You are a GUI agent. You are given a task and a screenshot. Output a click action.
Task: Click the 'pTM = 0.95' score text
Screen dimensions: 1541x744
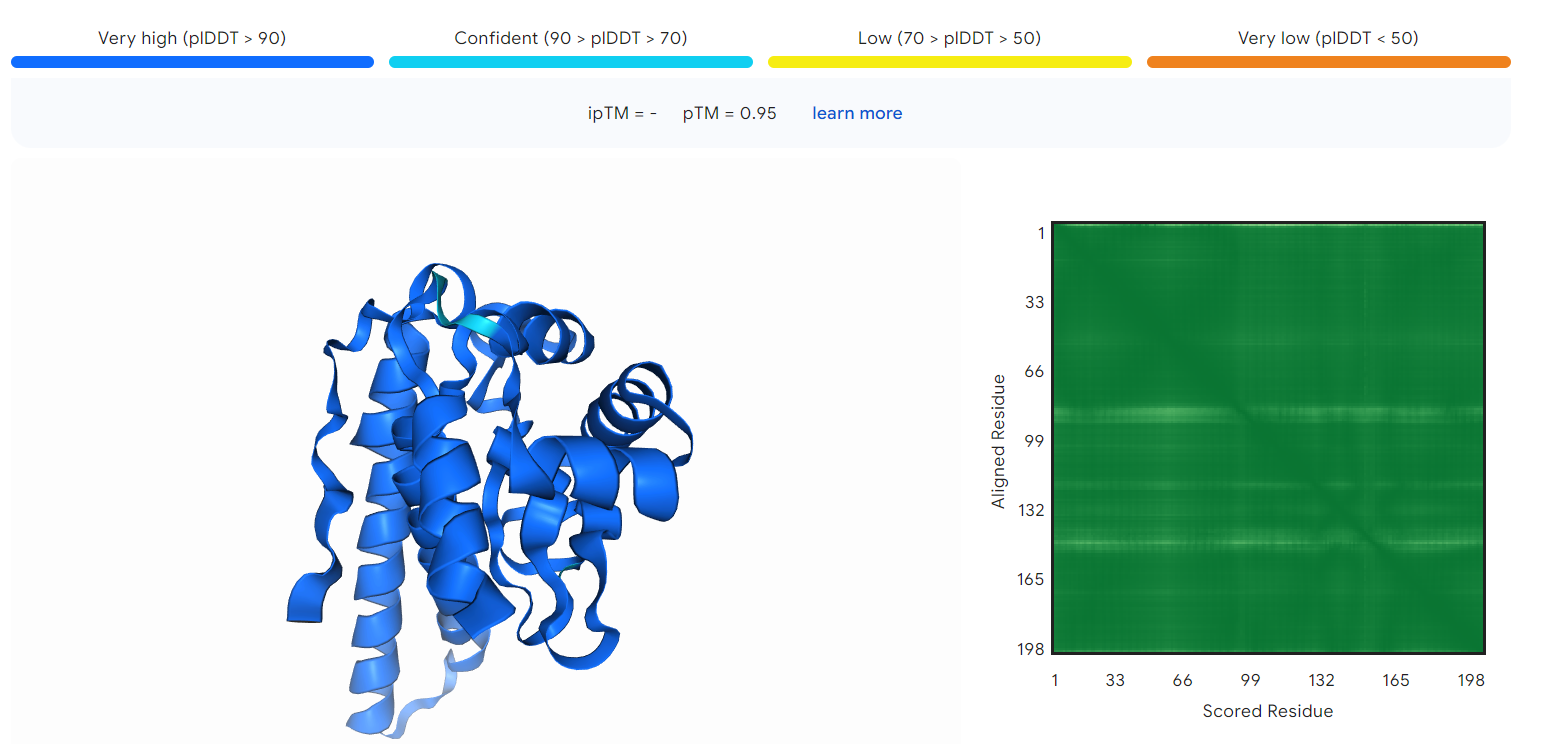[730, 113]
